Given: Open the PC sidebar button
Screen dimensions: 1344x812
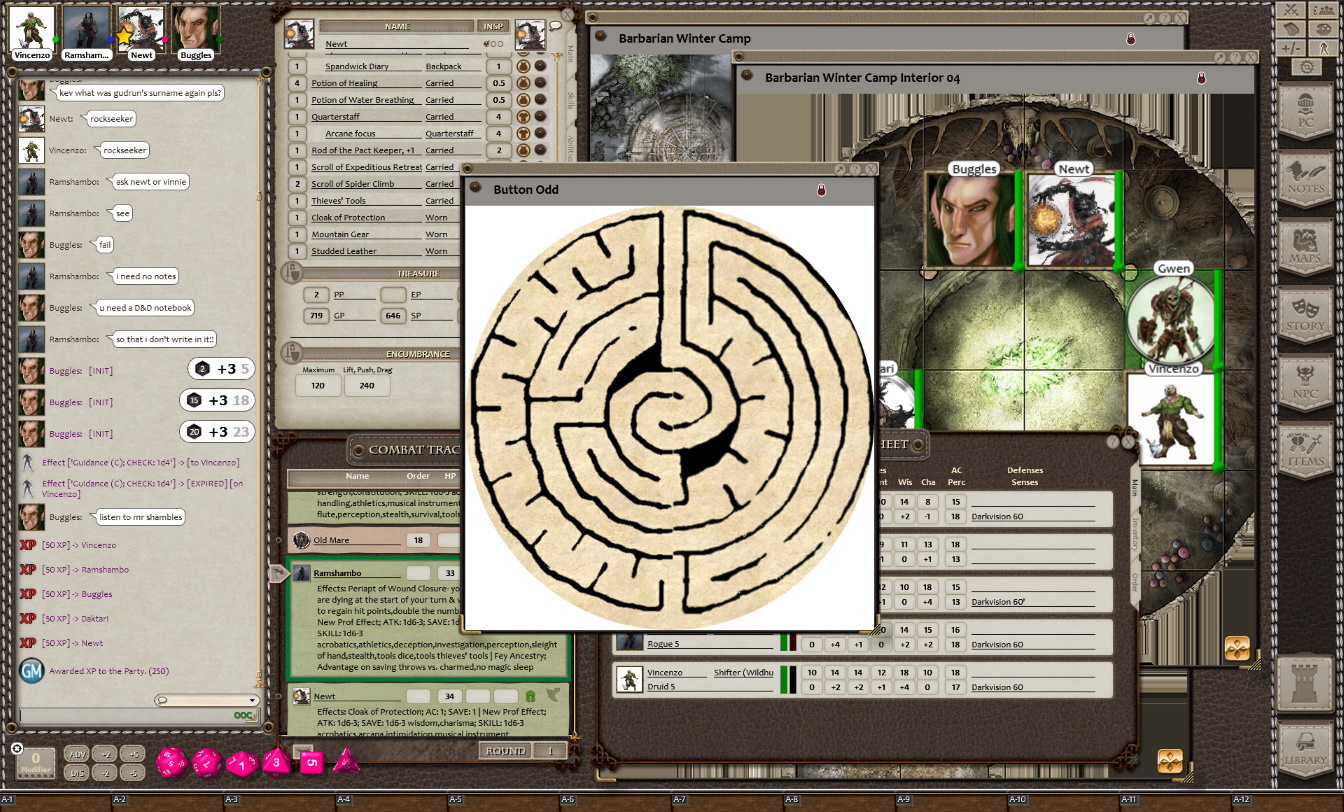Looking at the screenshot, I should click(1305, 109).
